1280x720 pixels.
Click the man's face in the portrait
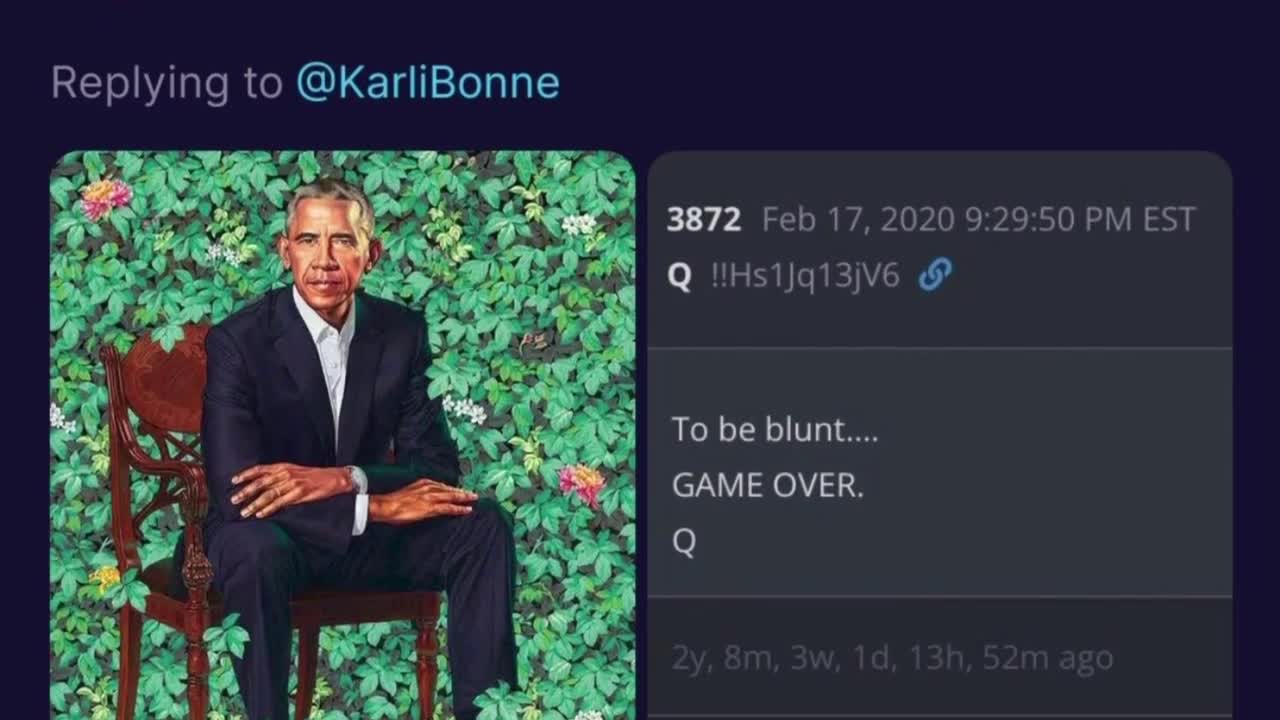click(328, 248)
